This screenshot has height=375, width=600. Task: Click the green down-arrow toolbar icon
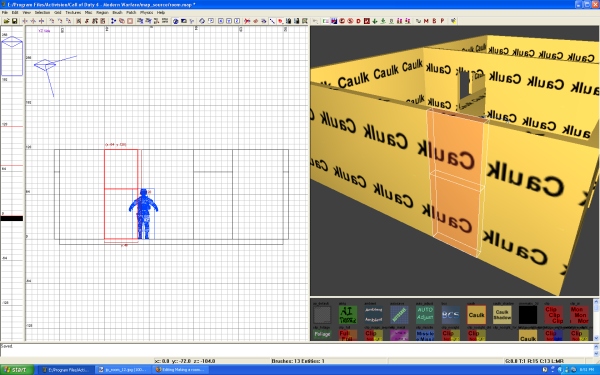pos(375,21)
